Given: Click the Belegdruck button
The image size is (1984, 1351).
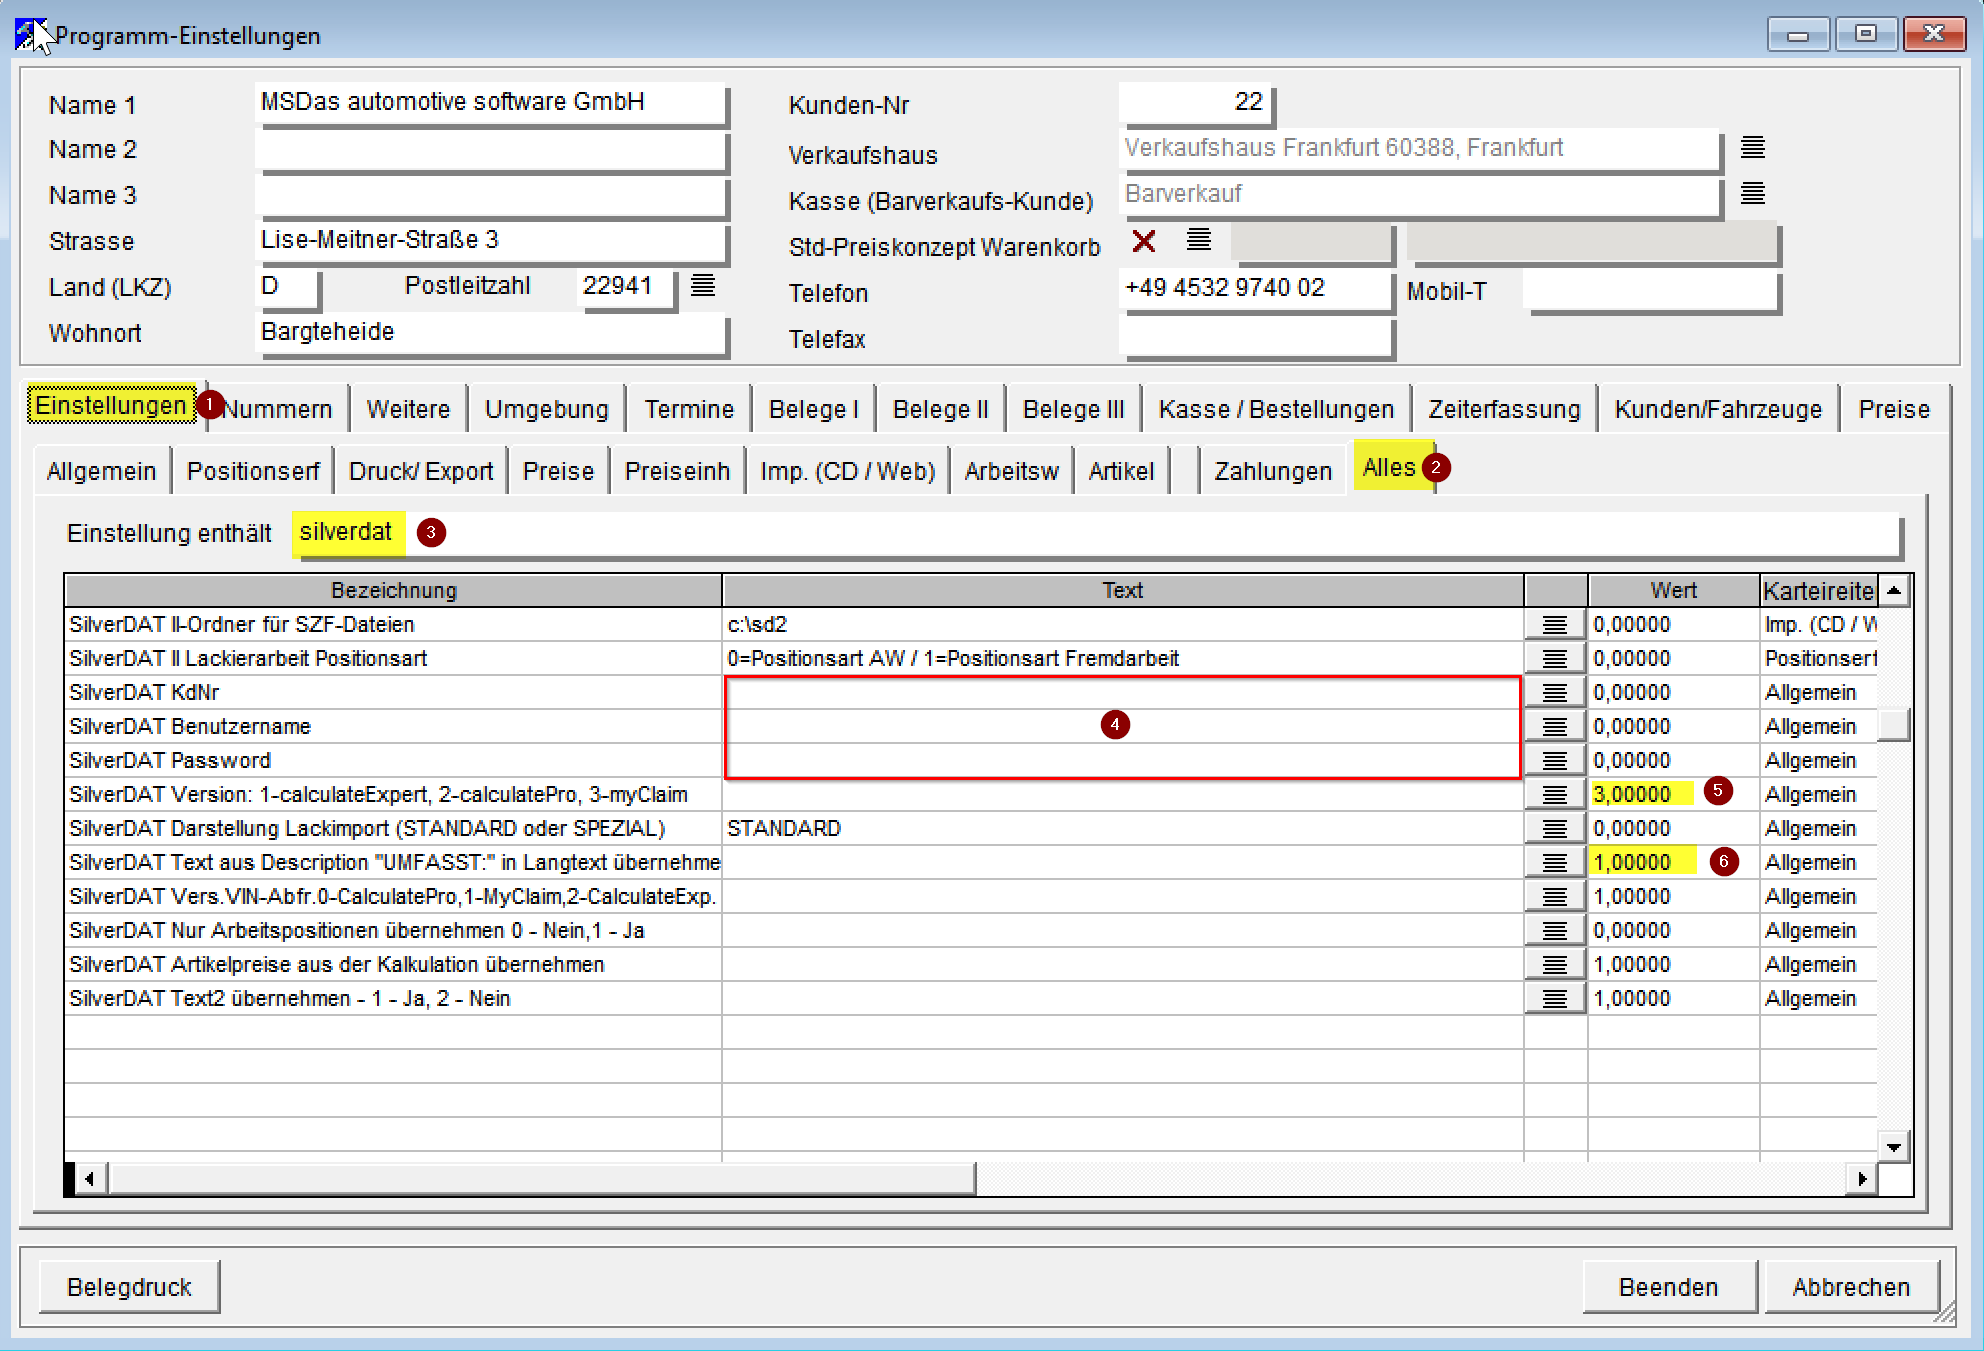Looking at the screenshot, I should coord(129,1287).
